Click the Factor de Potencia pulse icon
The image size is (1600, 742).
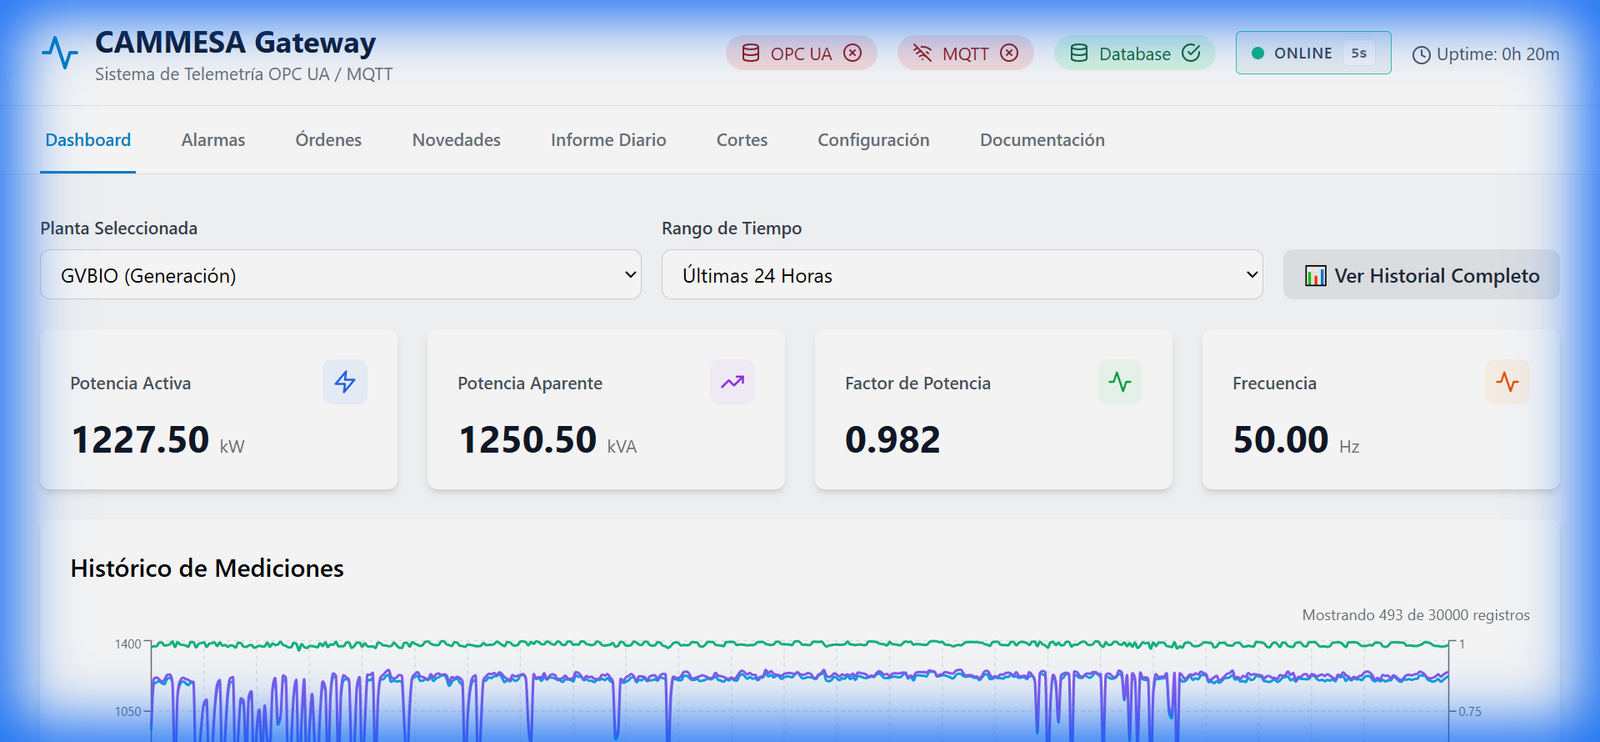pyautogui.click(x=1120, y=382)
